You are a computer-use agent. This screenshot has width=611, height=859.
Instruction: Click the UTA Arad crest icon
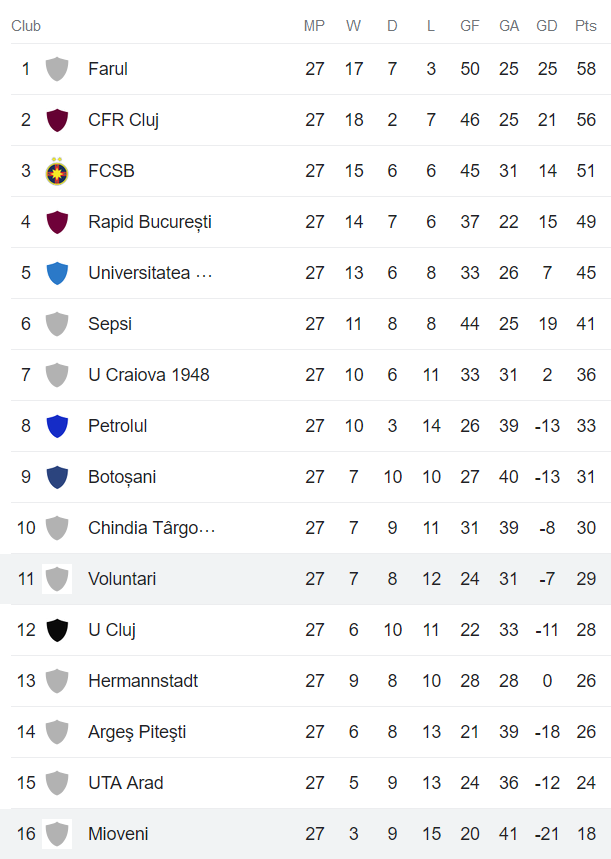57,783
